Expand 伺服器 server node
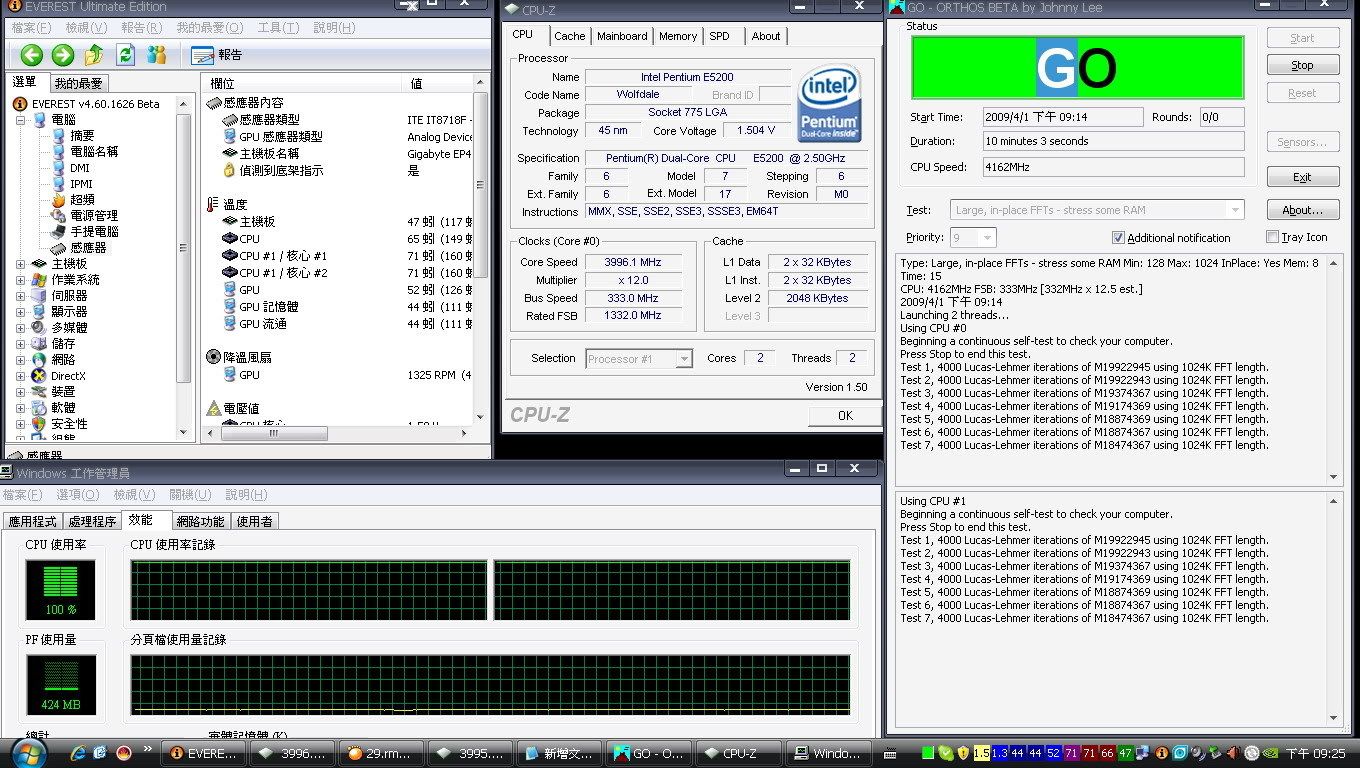 [x=21, y=296]
